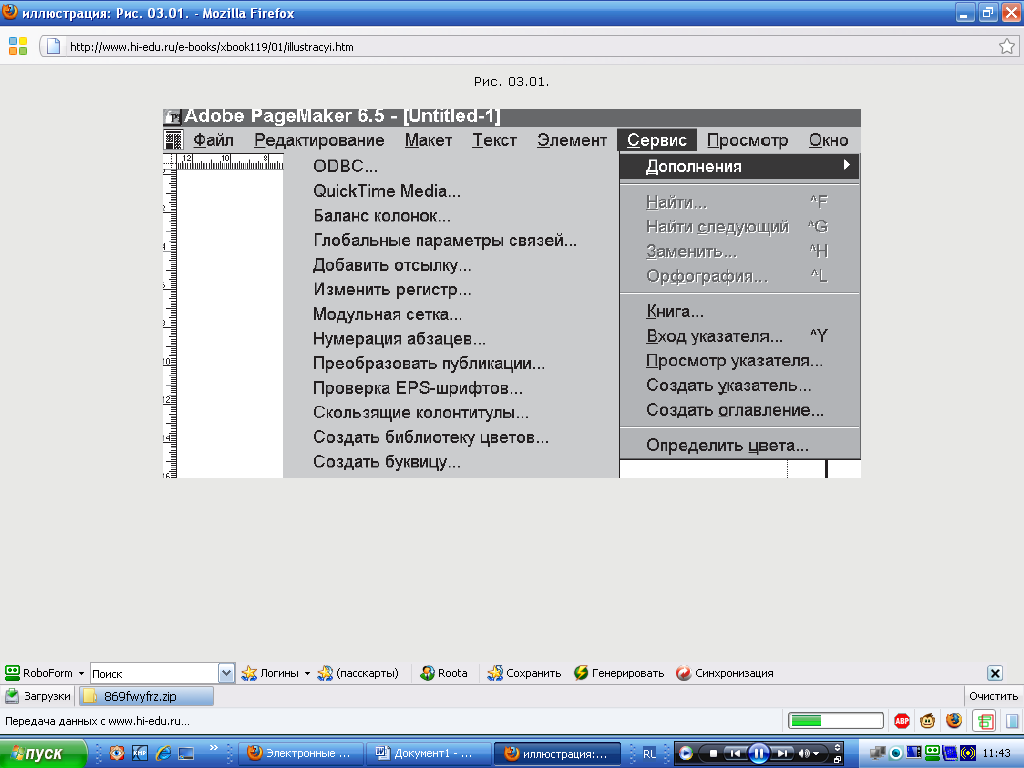Click the media player next track button

coord(782,754)
